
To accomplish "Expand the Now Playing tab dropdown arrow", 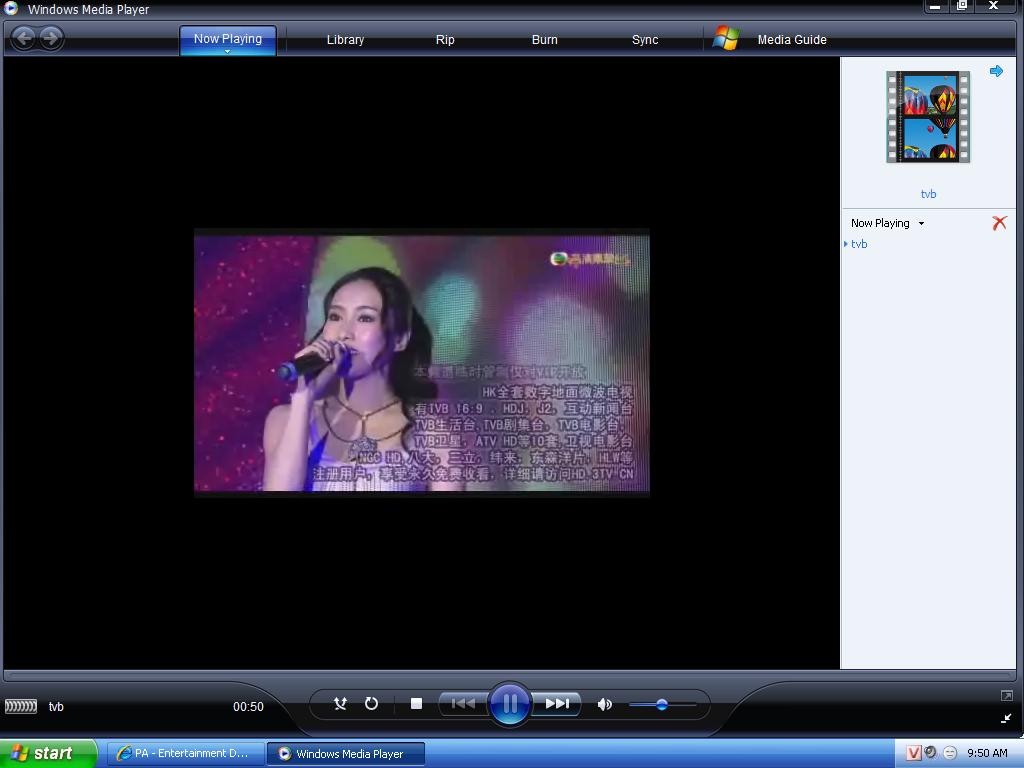I will [x=227, y=52].
